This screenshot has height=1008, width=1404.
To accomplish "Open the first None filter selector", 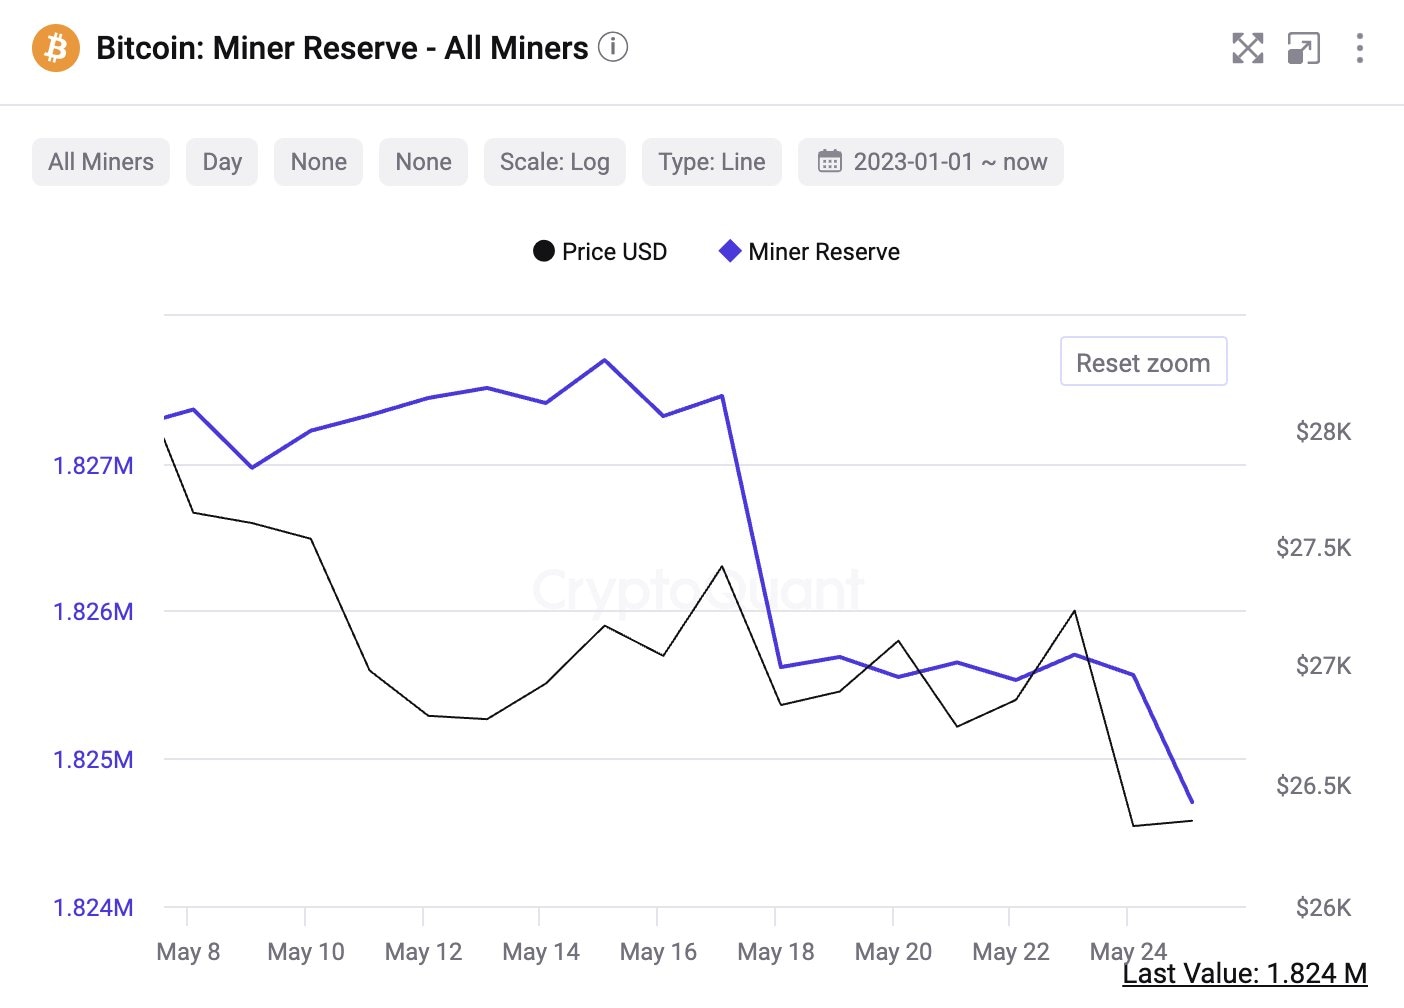I will click(318, 161).
